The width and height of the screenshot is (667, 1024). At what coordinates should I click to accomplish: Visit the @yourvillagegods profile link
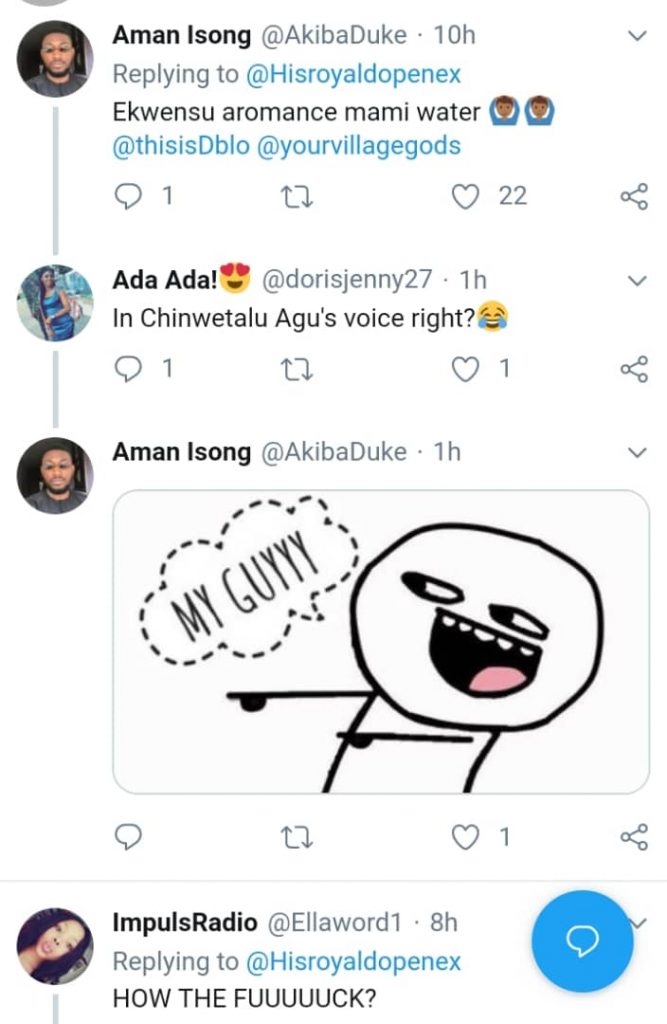pyautogui.click(x=360, y=146)
